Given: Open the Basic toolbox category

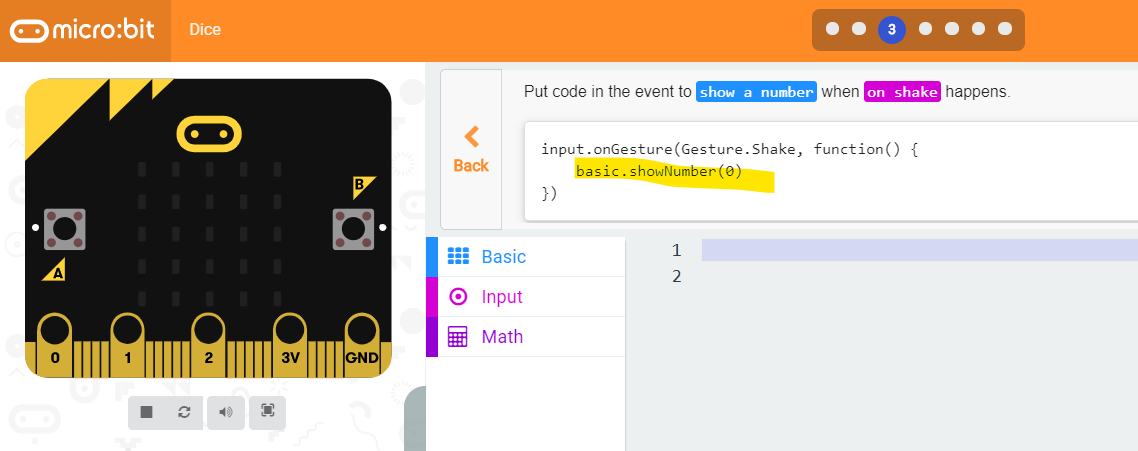Looking at the screenshot, I should tap(525, 256).
